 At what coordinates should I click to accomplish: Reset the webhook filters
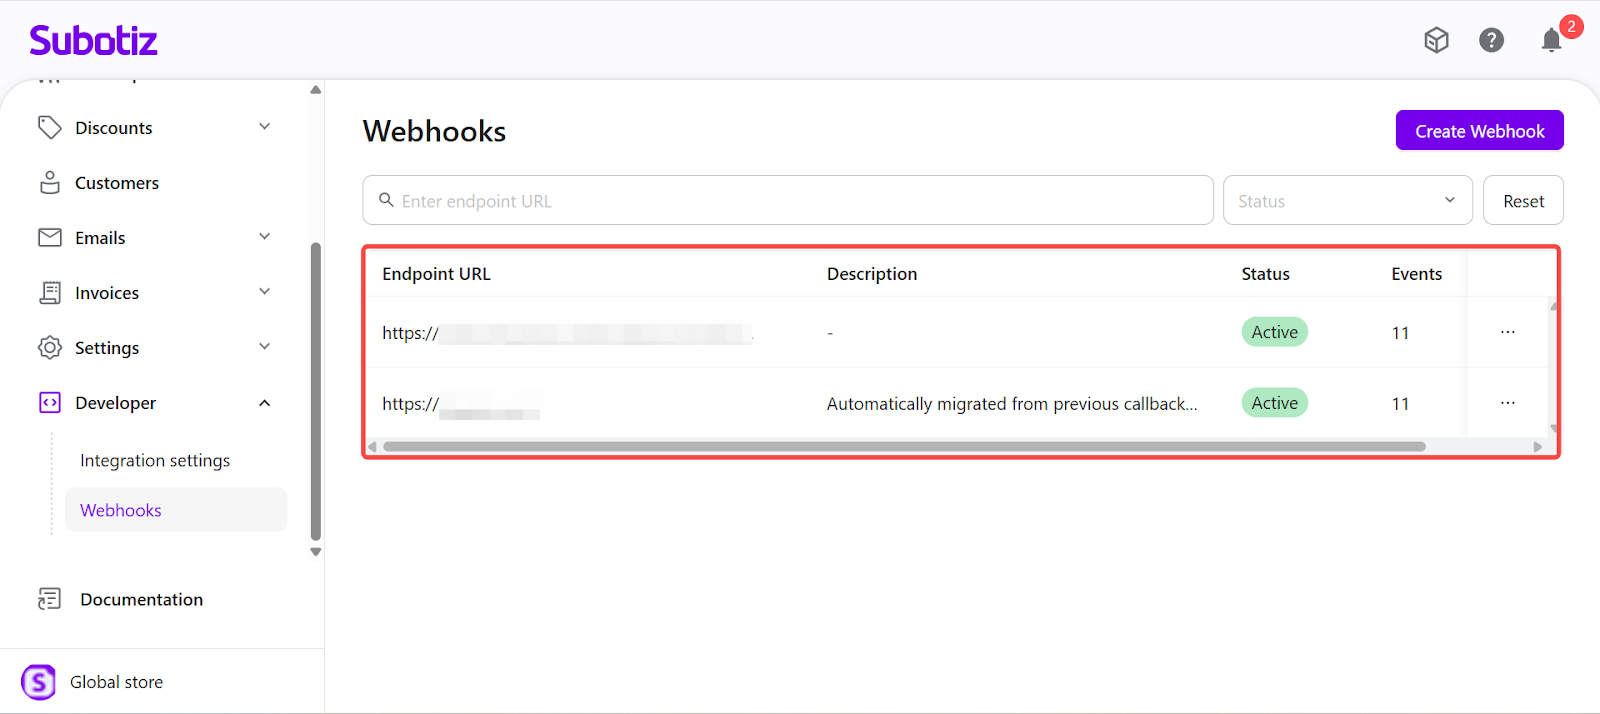(x=1522, y=201)
